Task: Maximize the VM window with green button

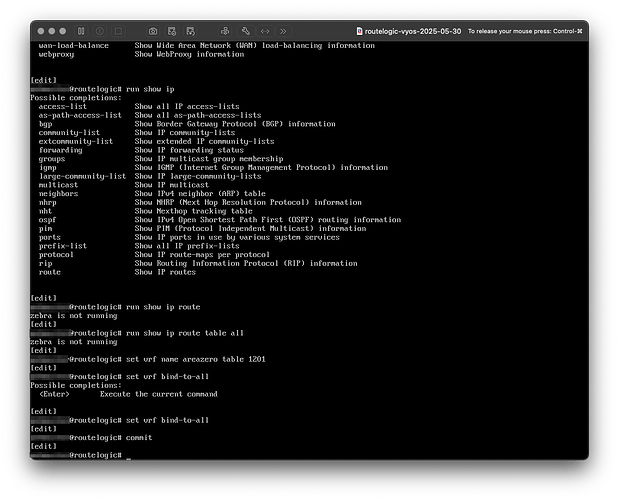Action: pos(63,31)
